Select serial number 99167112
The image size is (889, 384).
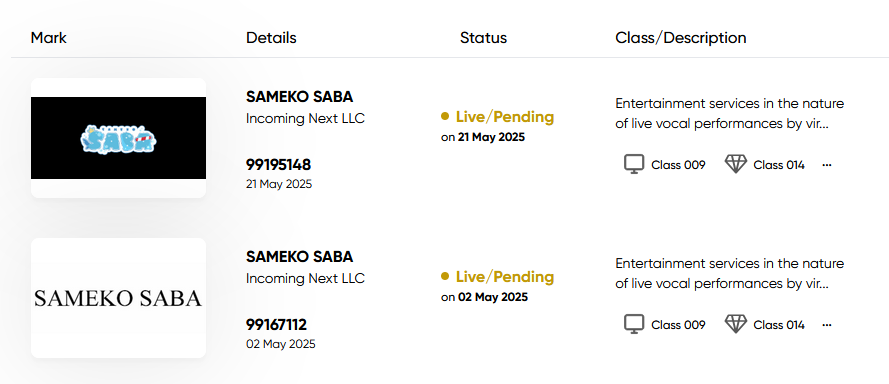pos(276,325)
